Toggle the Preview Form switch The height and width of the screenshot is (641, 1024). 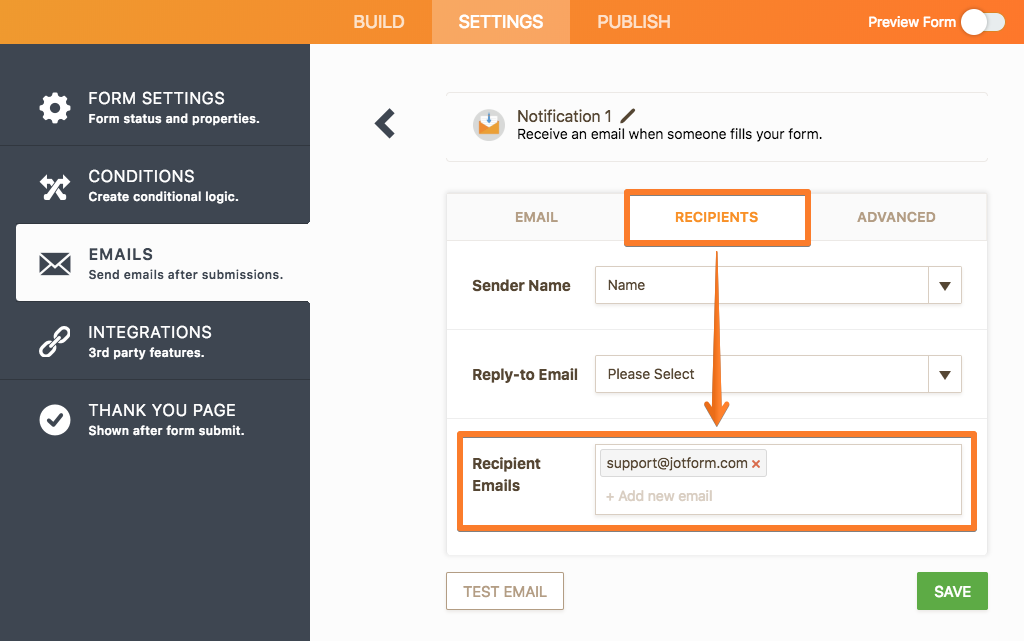click(x=982, y=22)
